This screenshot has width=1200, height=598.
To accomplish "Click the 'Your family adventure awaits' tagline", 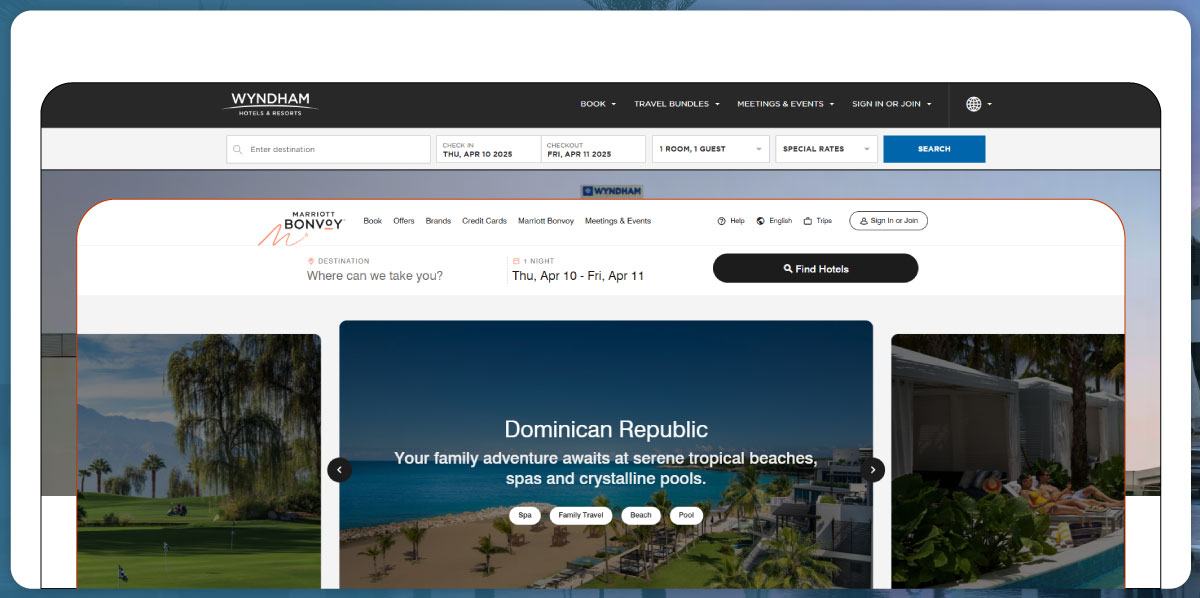I will coord(606,468).
